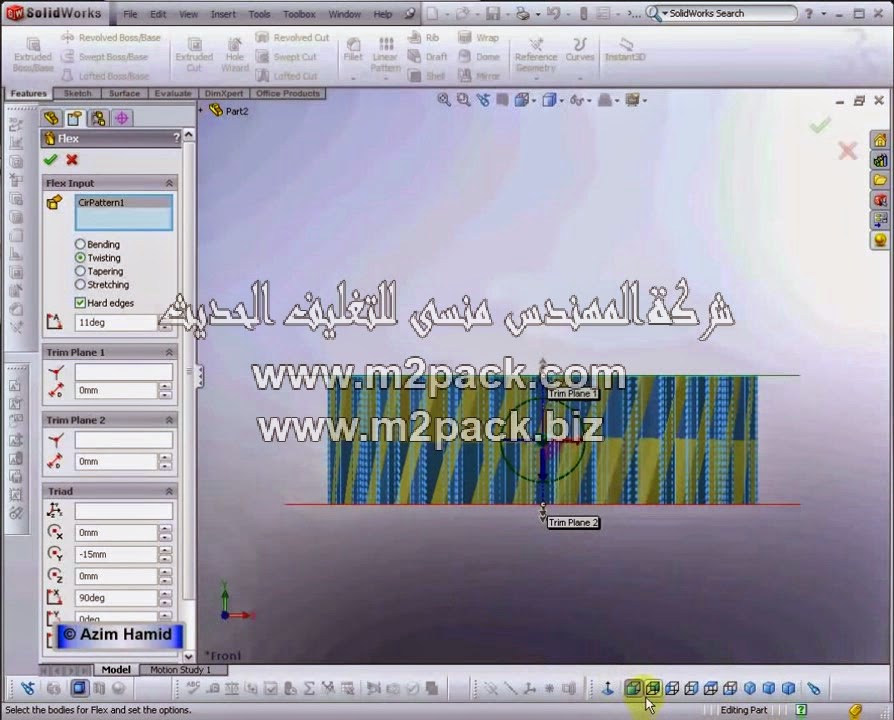Click Trim Plane 1 reference field
The image size is (894, 720).
[x=124, y=372]
